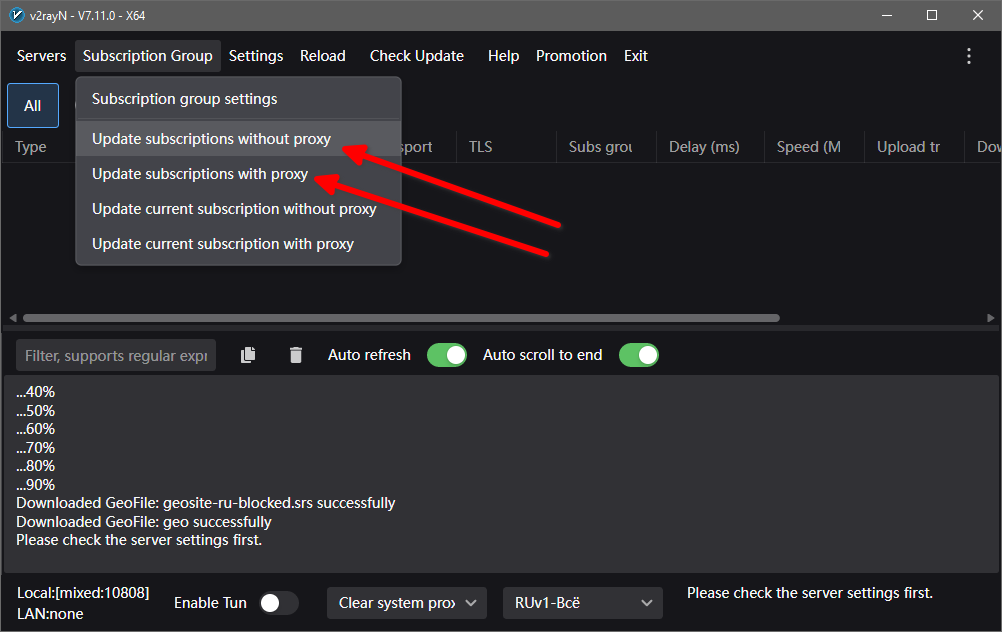1002x632 pixels.
Task: Open the Check Update menu
Action: coord(417,56)
